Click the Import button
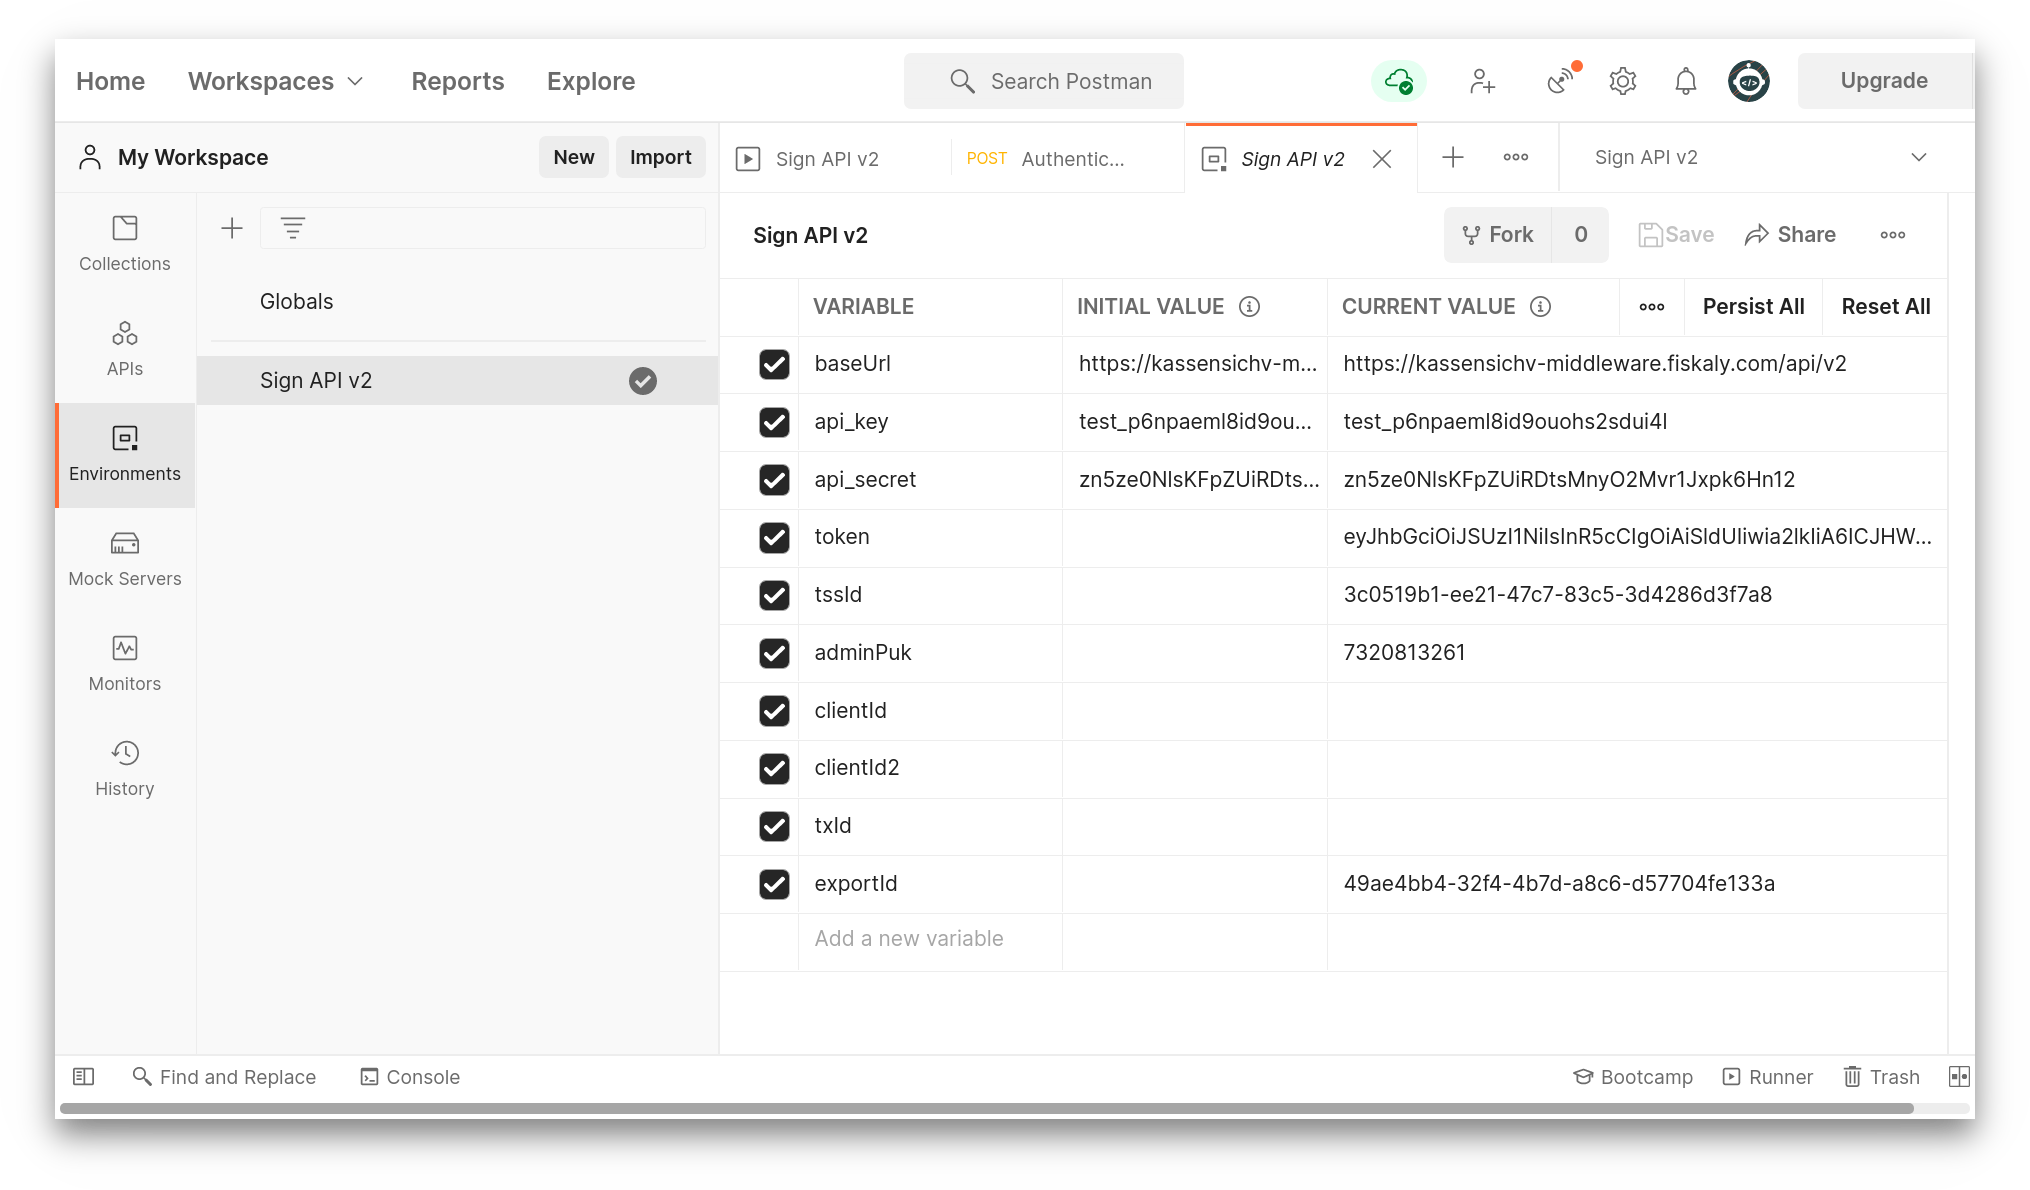The image size is (2030, 1190). (x=660, y=157)
